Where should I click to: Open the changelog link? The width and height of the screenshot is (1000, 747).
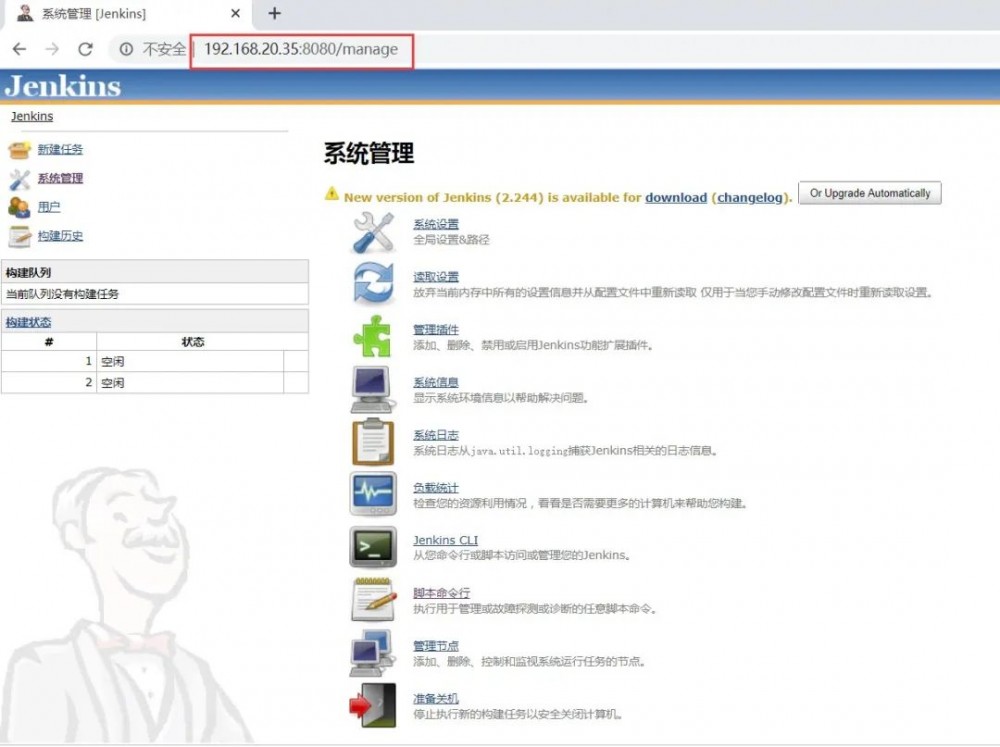(x=751, y=197)
